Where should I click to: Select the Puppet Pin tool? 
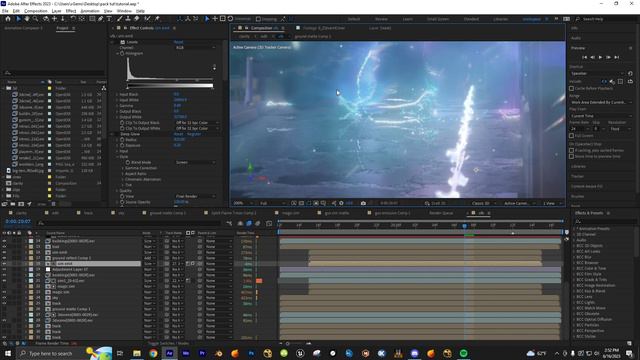(x=157, y=19)
